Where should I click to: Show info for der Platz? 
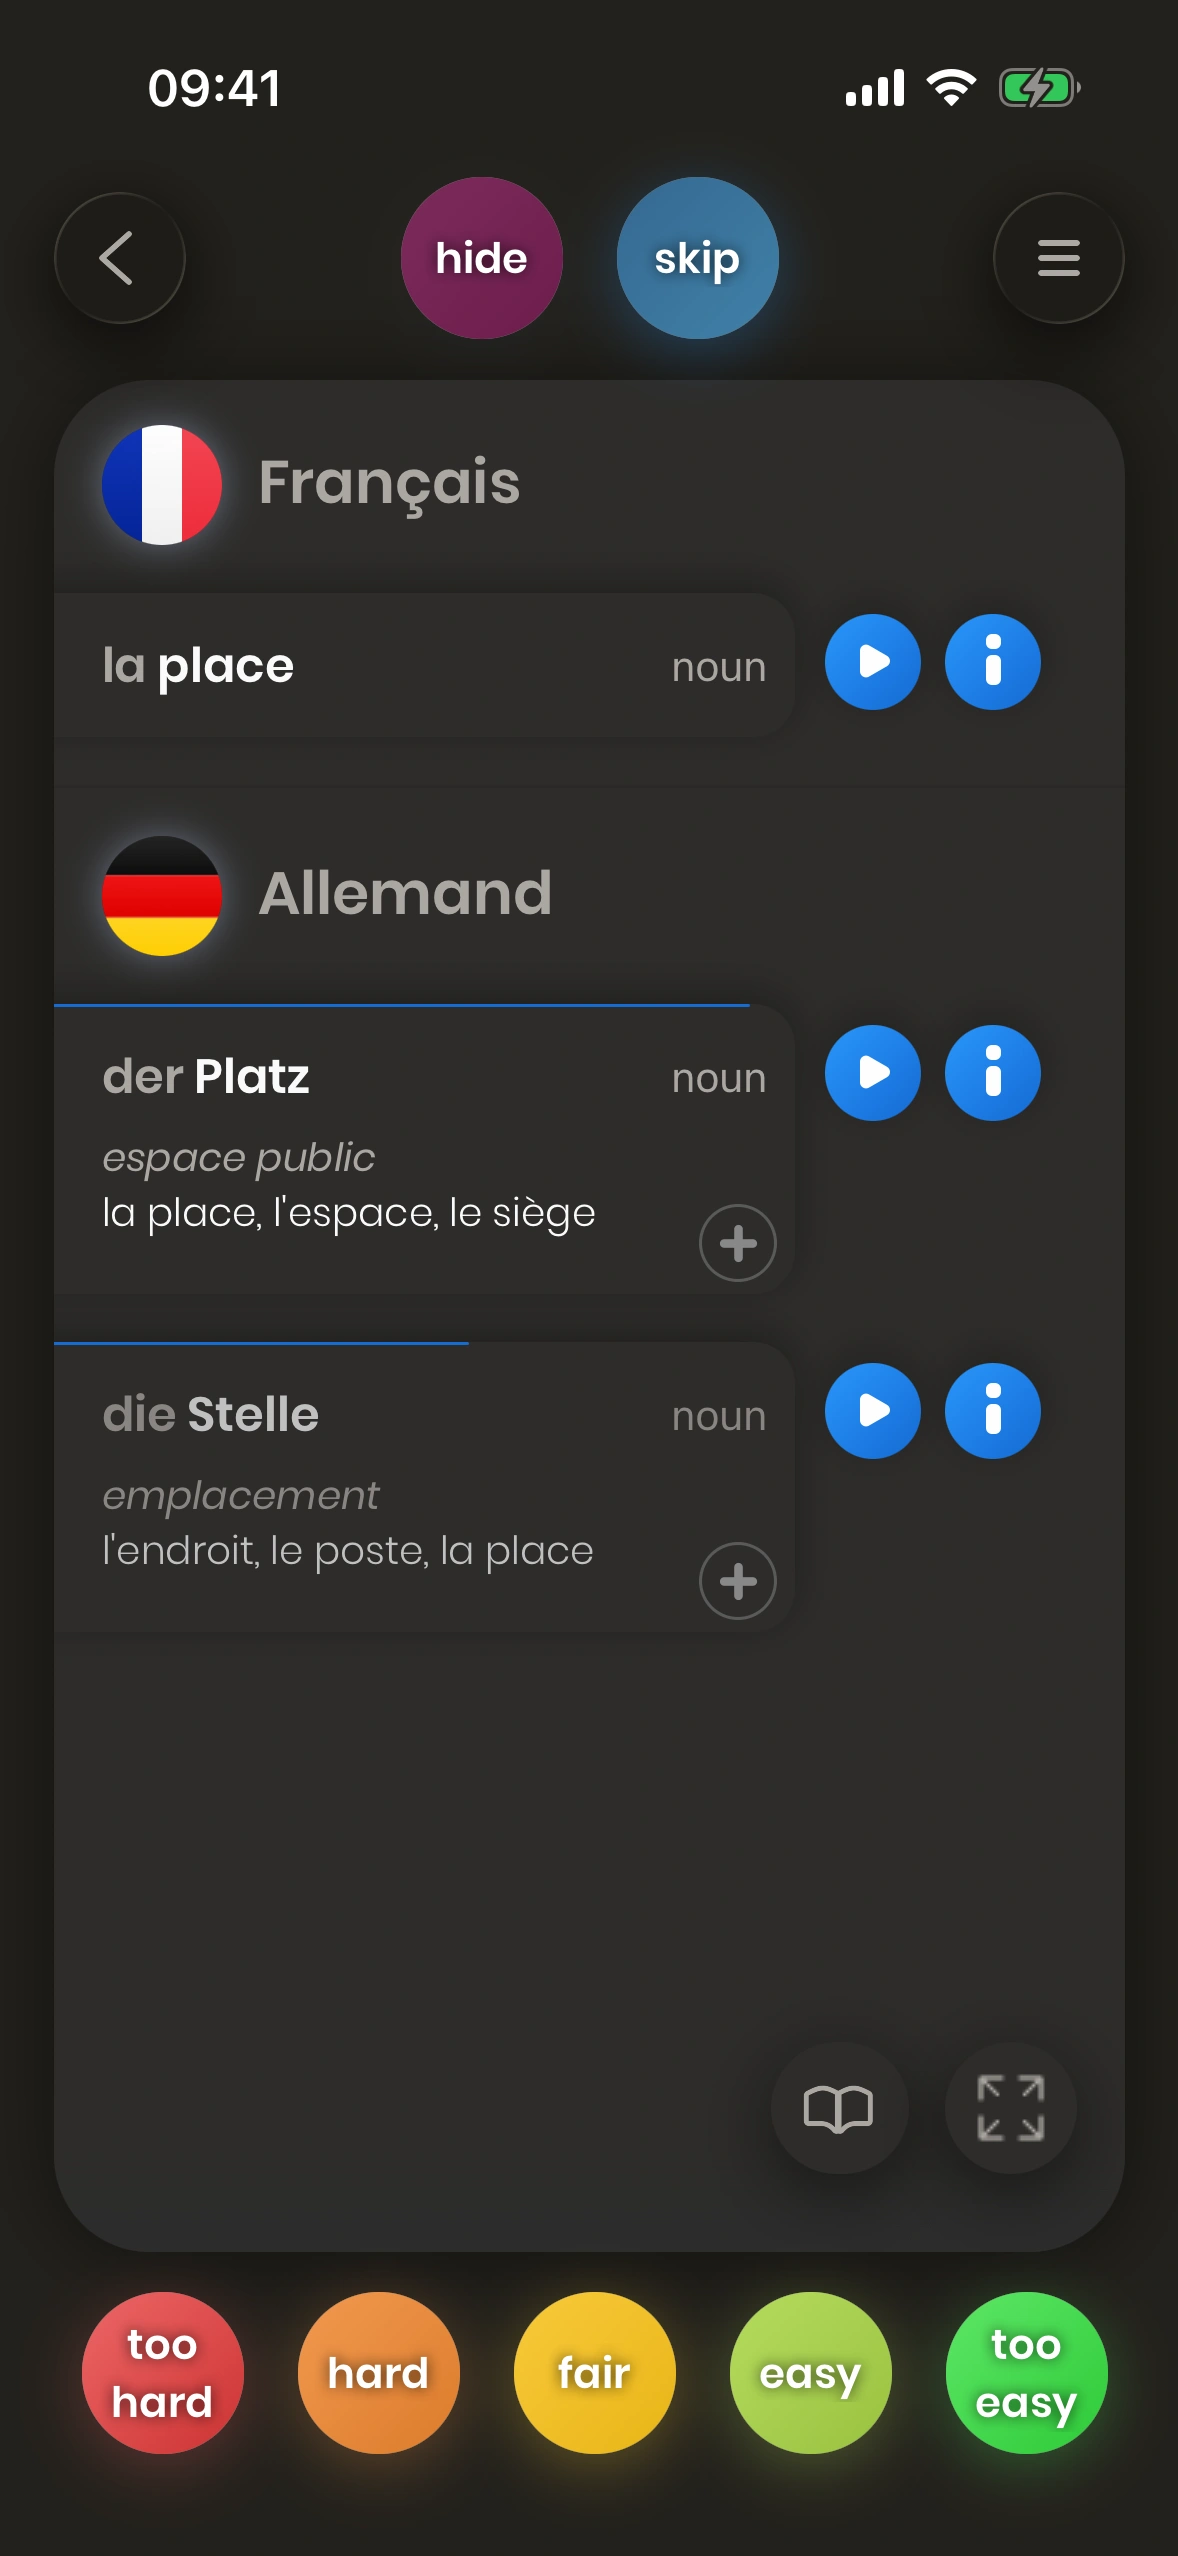pyautogui.click(x=992, y=1073)
